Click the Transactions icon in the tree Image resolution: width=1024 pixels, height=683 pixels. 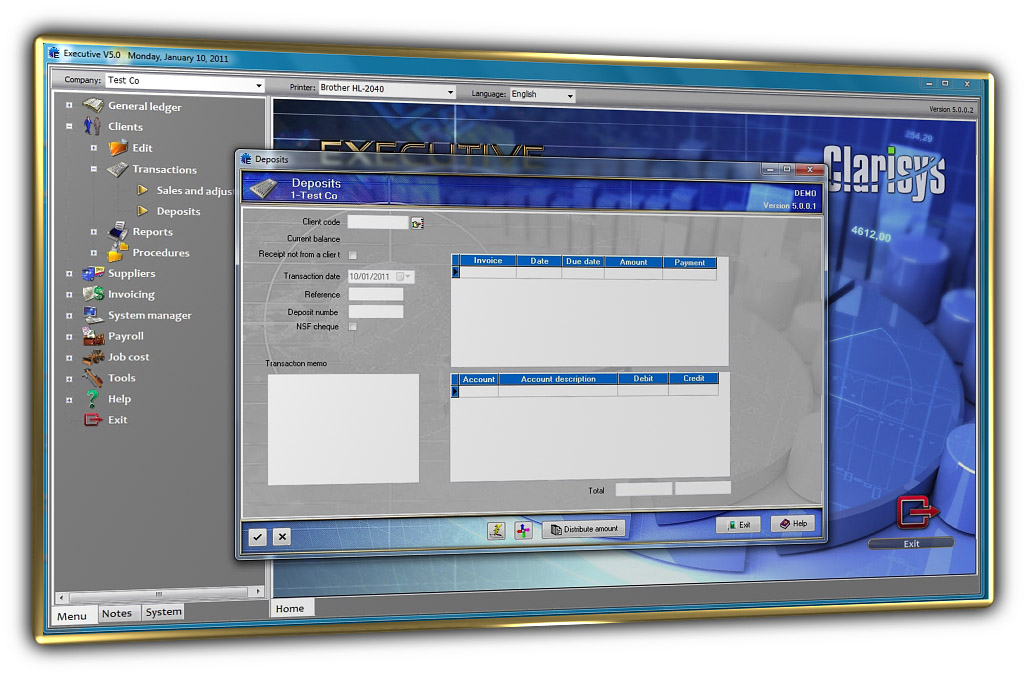(118, 169)
